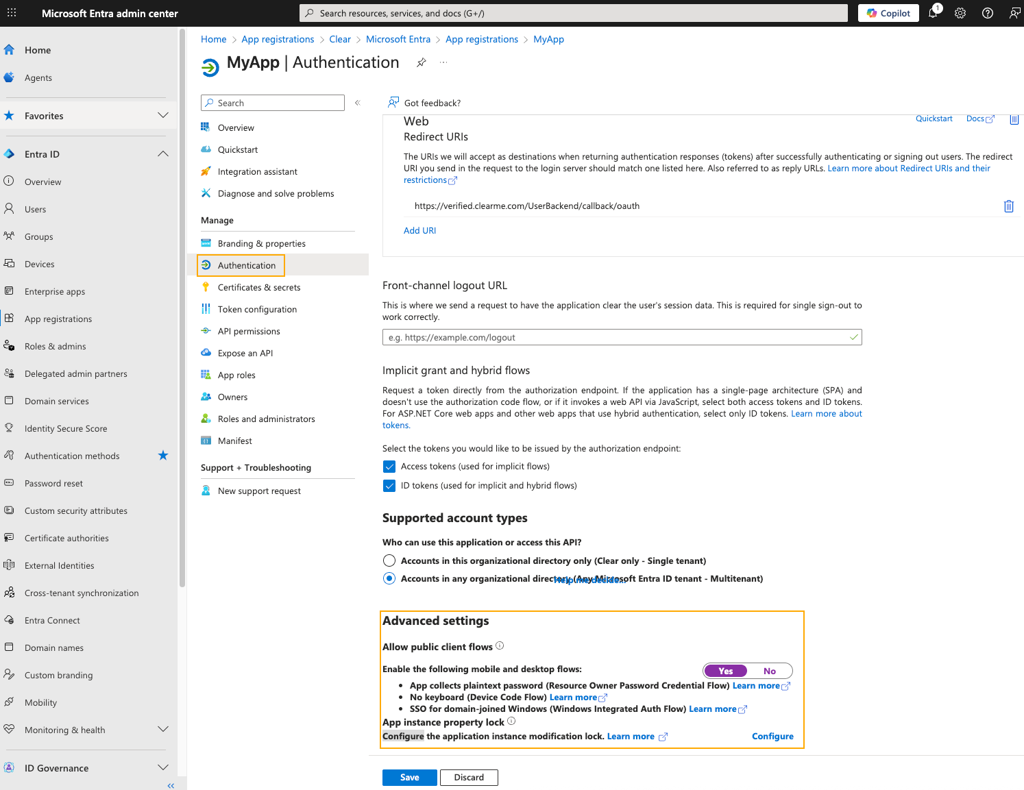
Task: Click the Got feedback icon
Action: pos(393,103)
